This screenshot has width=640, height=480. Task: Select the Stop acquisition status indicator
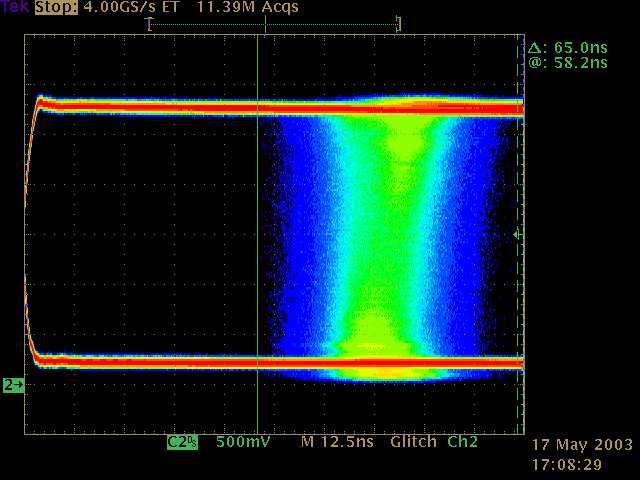click(x=56, y=7)
